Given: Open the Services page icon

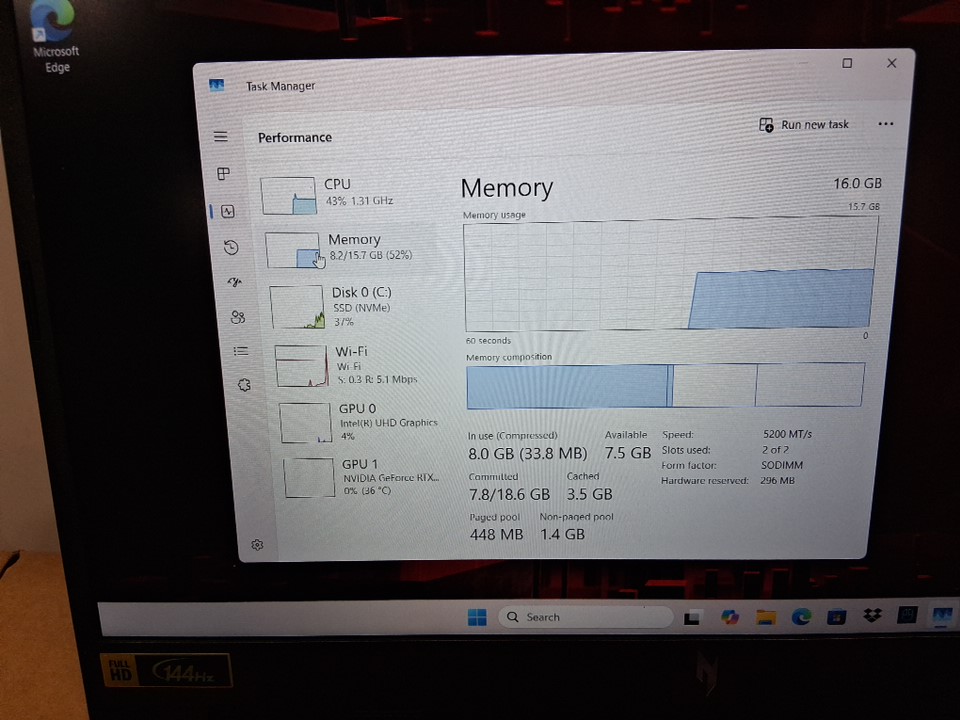Looking at the screenshot, I should tap(244, 385).
